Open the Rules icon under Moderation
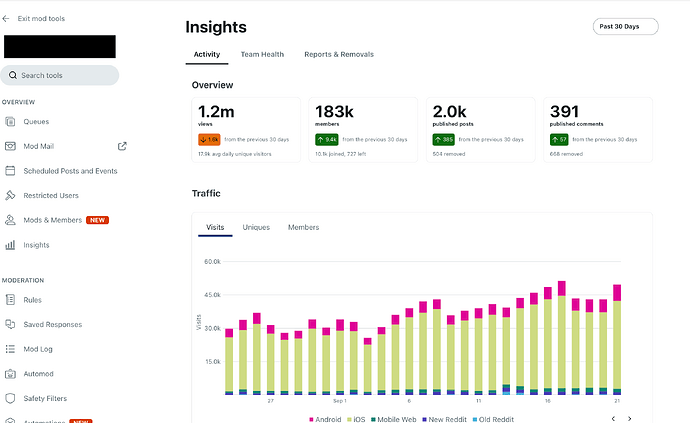 [x=11, y=300]
